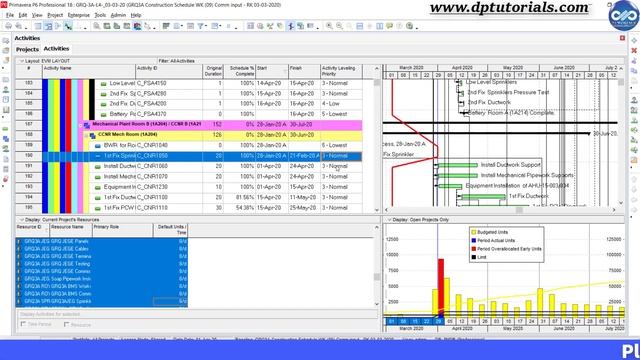
Task: Click the Zoom In magnifier icon
Action: [x=329, y=26]
